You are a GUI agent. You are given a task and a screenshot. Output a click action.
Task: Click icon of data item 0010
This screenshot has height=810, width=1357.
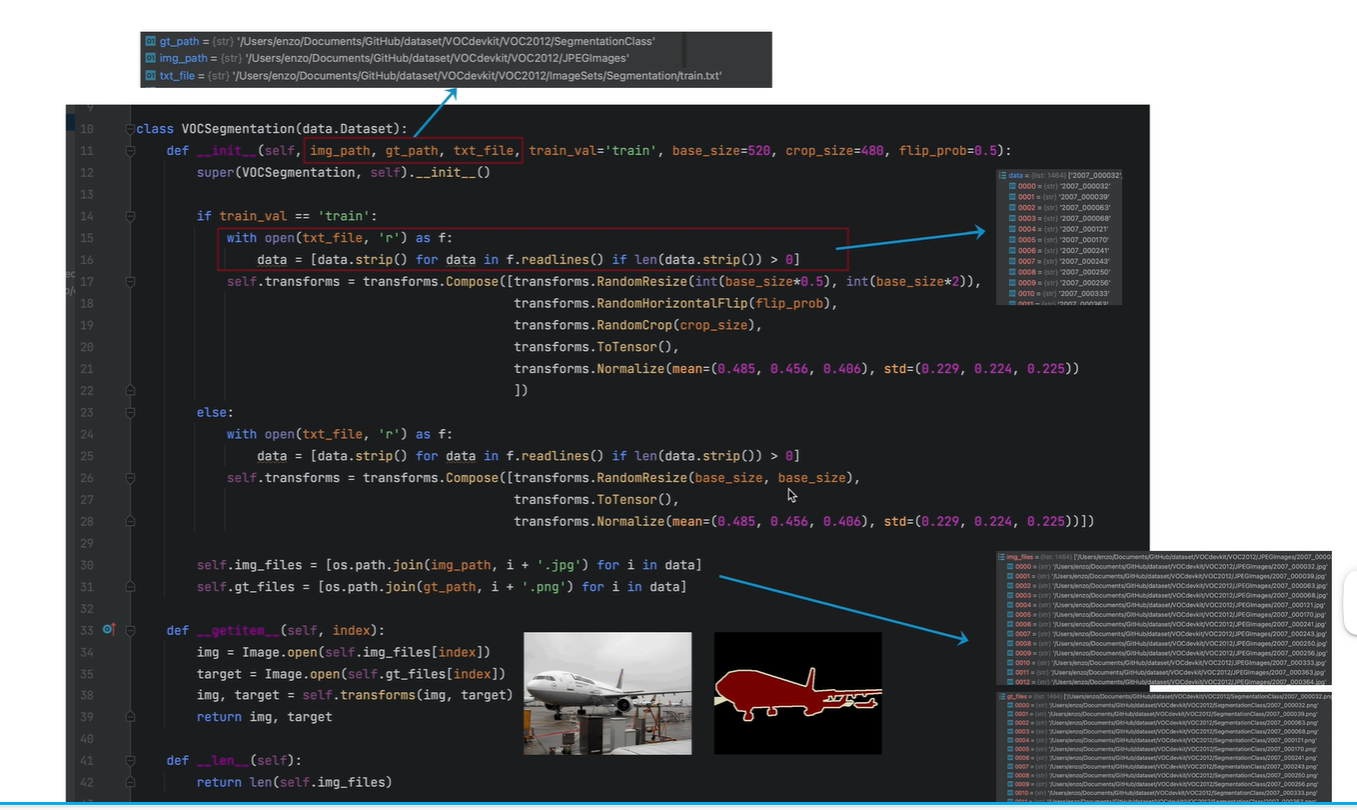(1012, 293)
